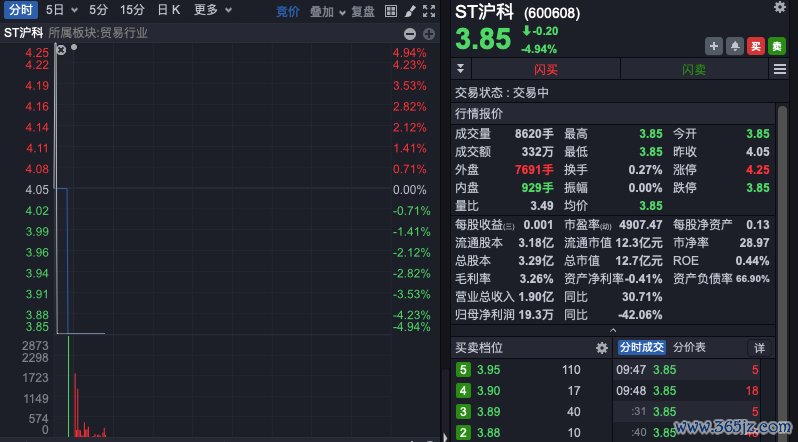The image size is (798, 442).
Task: Click the 内盘 929手 value
Action: 537,188
